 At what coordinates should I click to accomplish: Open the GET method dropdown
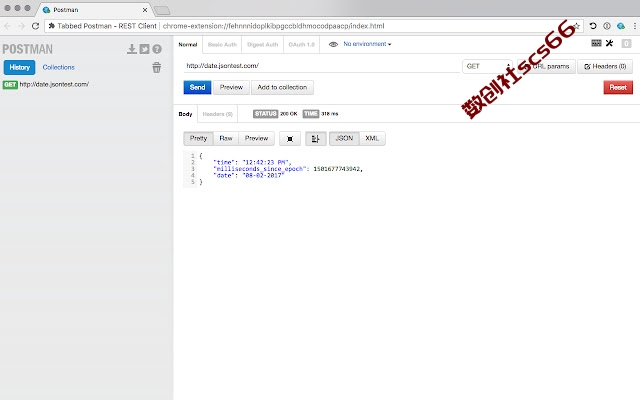(487, 66)
